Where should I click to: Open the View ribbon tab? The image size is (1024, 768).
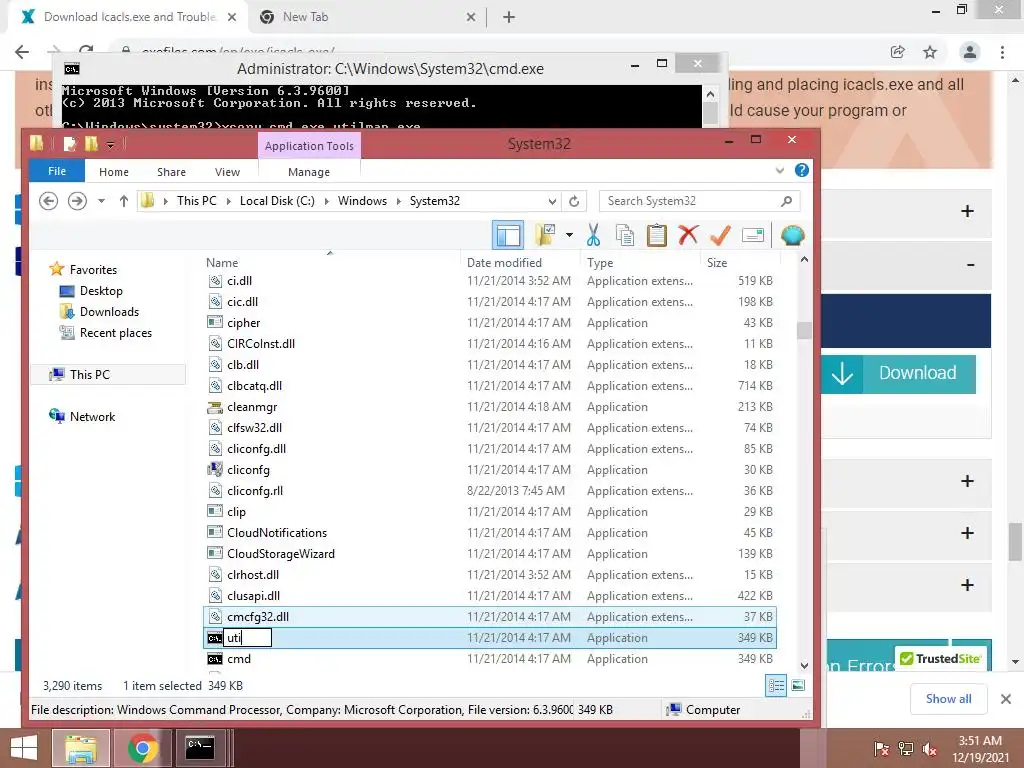pyautogui.click(x=227, y=172)
